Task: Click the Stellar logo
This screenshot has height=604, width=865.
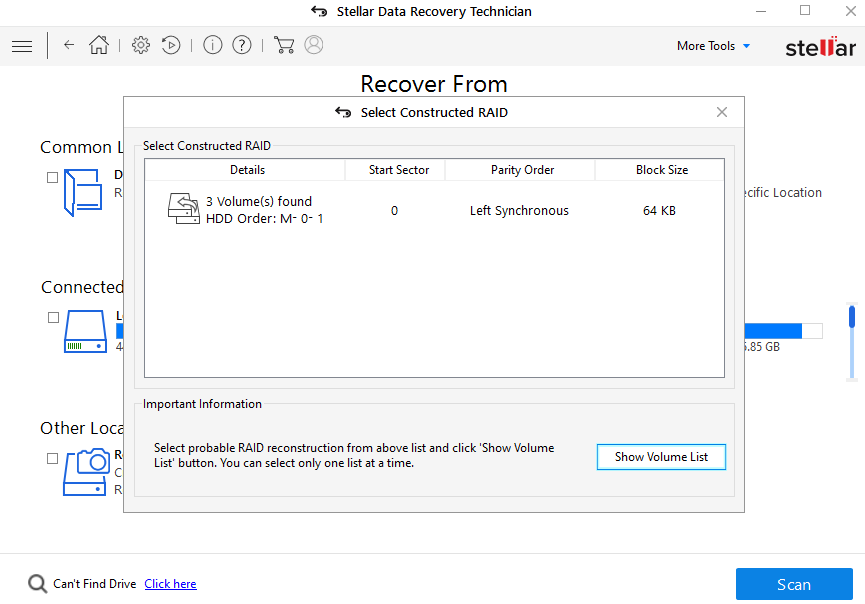Action: (820, 47)
